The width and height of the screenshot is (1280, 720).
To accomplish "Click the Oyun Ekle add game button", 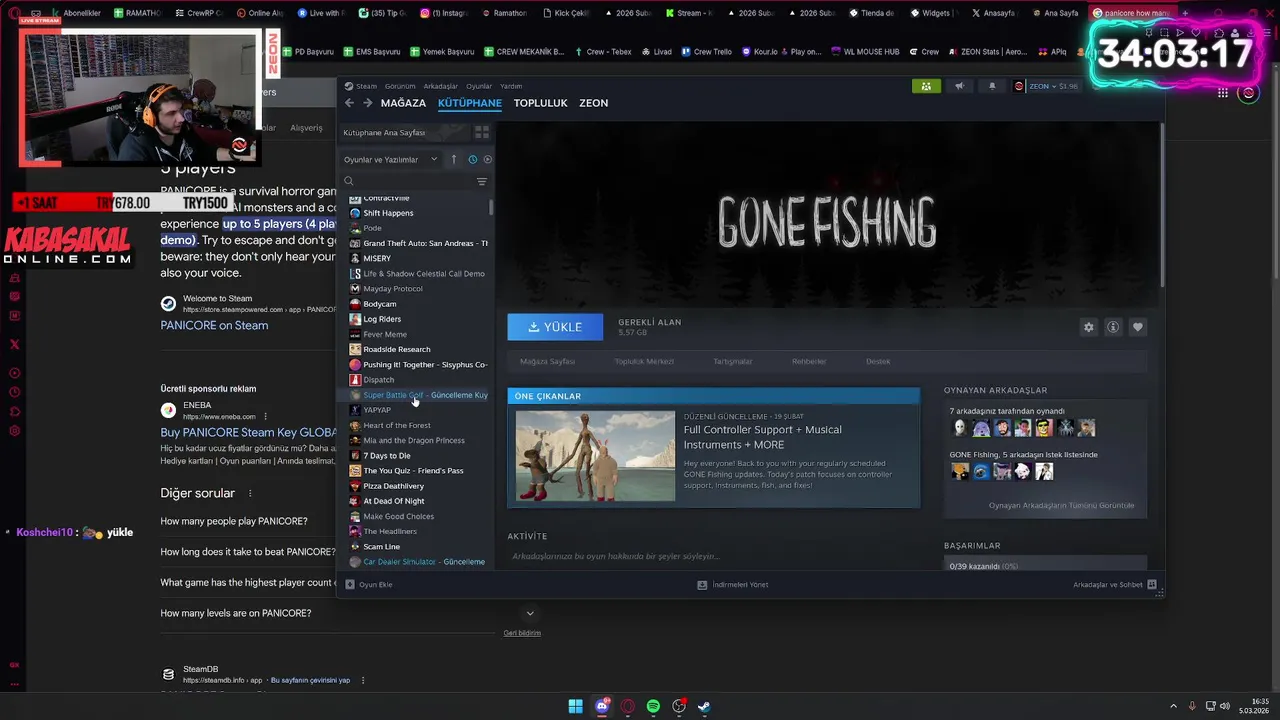I will pos(369,584).
